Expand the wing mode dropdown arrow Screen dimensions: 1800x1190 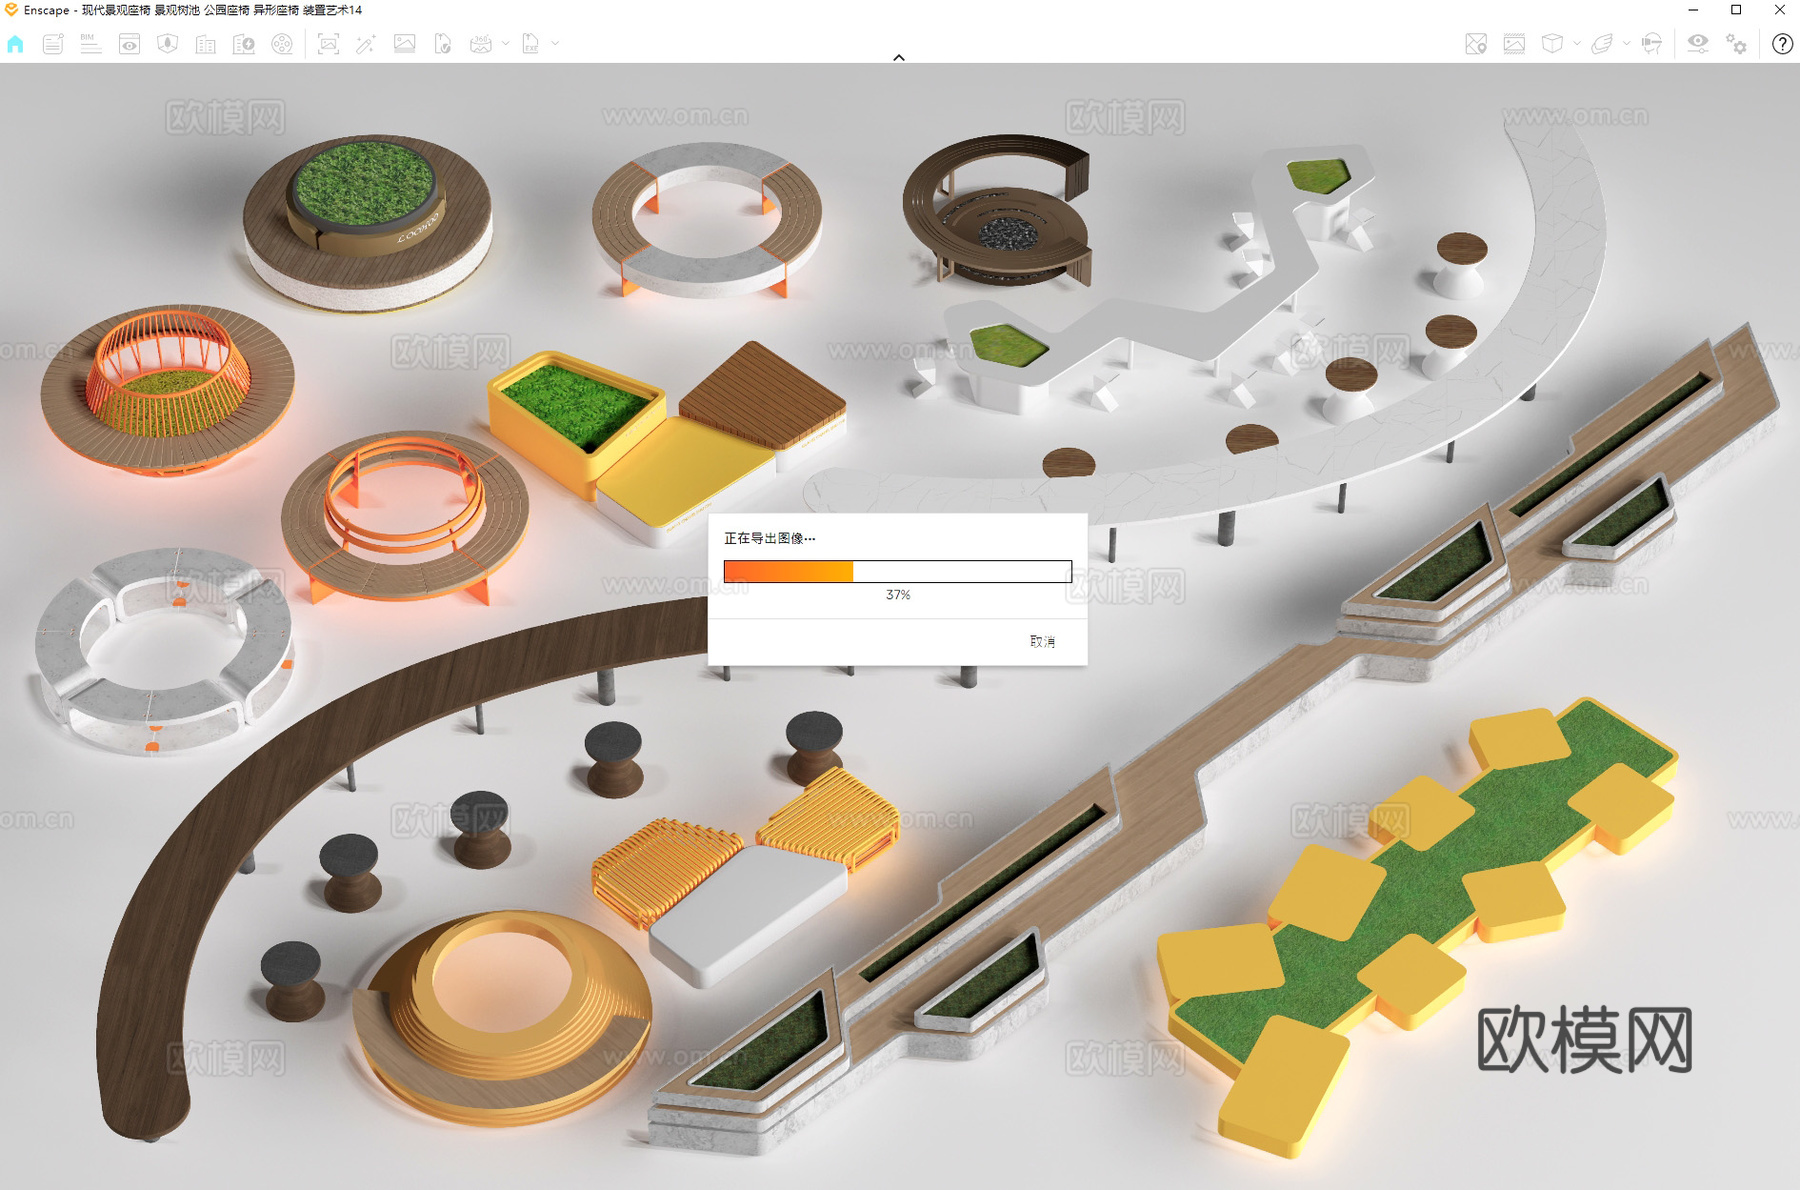point(1626,44)
